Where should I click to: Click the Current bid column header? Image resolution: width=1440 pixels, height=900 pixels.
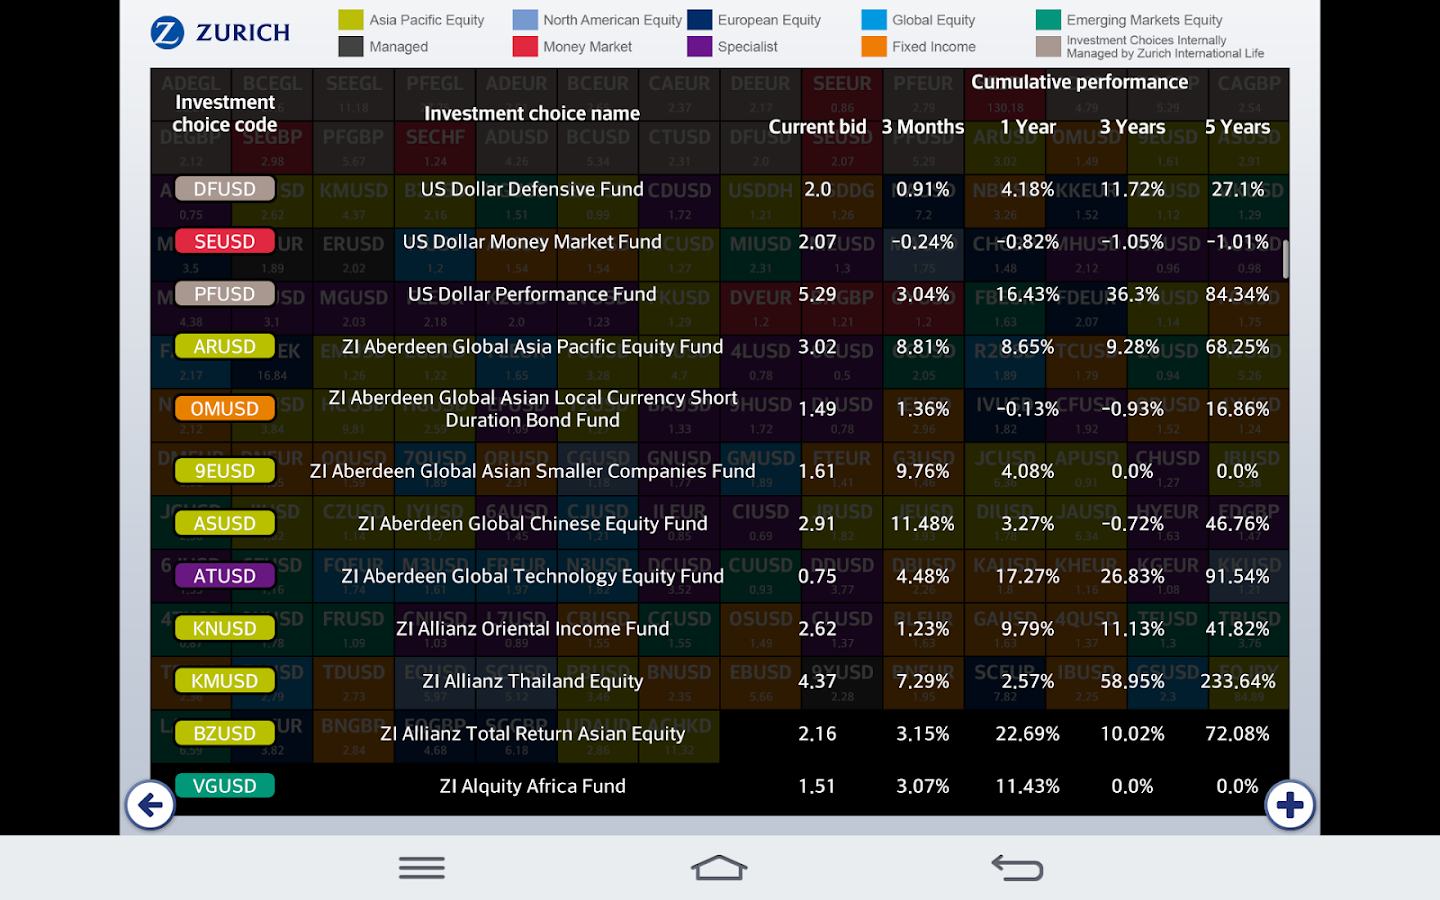[x=817, y=127]
